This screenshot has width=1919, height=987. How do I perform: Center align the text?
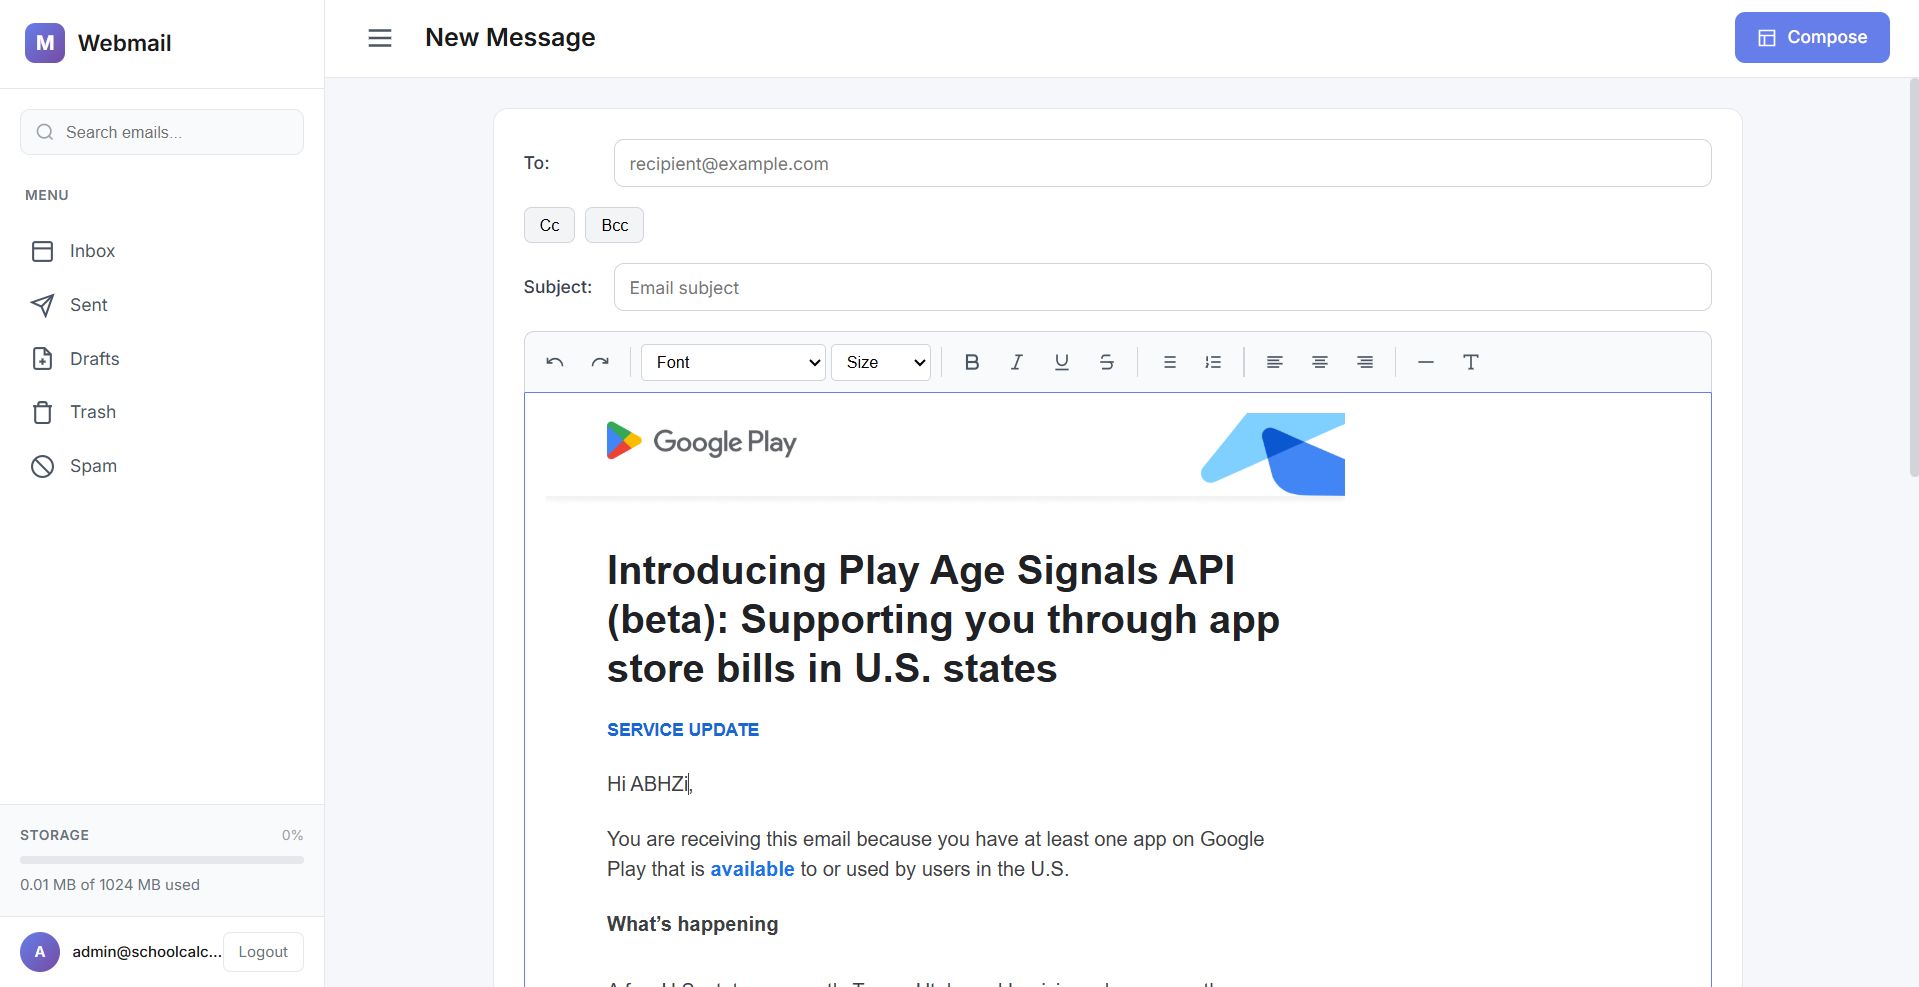click(1320, 362)
